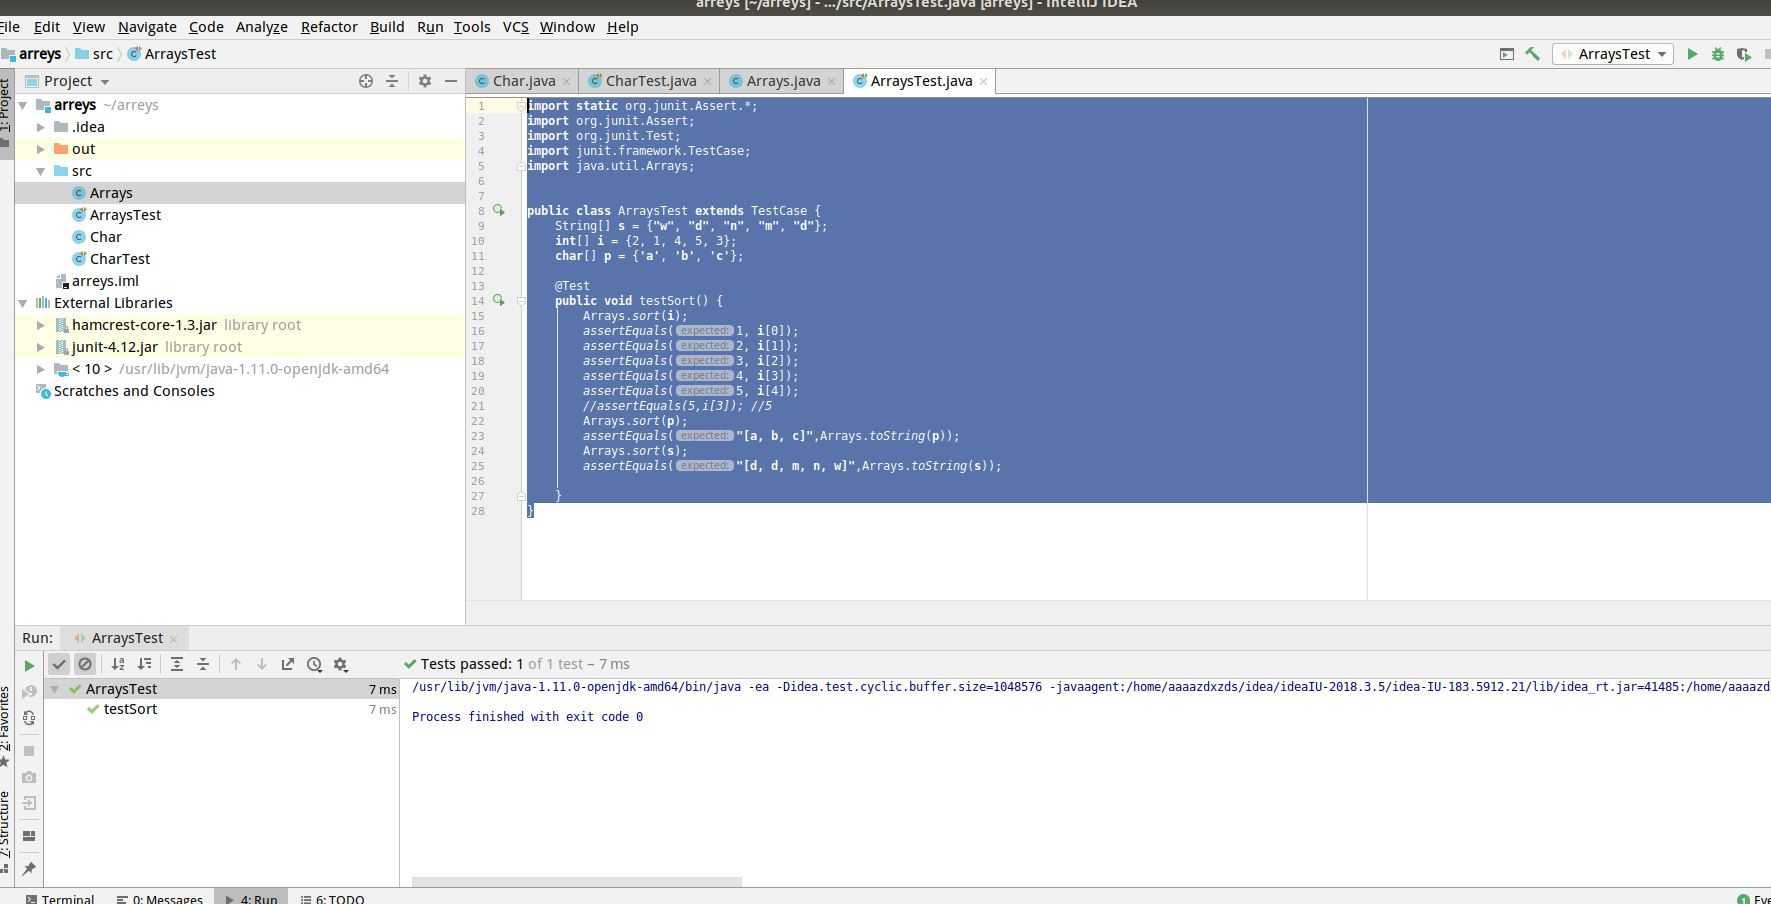Select CharTest in project tree

[119, 259]
